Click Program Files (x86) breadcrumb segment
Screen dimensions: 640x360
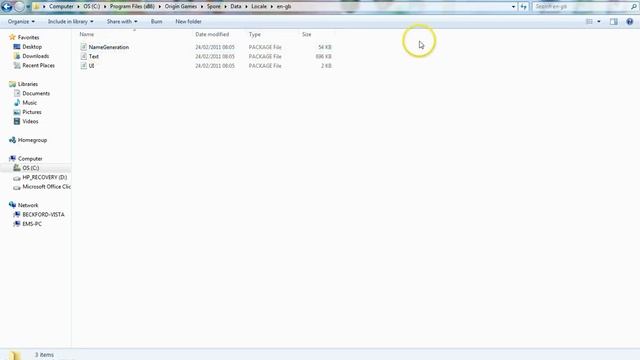(132, 7)
